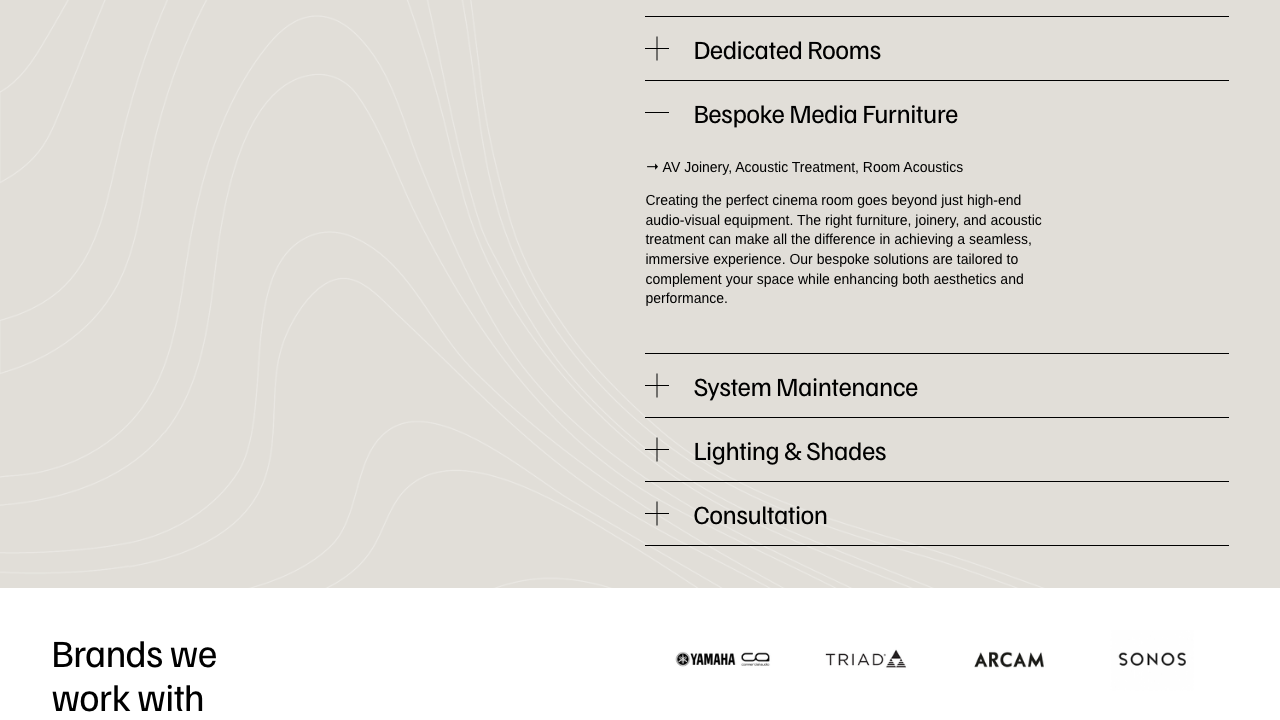Click the plus icon beside Consultation

coord(657,513)
